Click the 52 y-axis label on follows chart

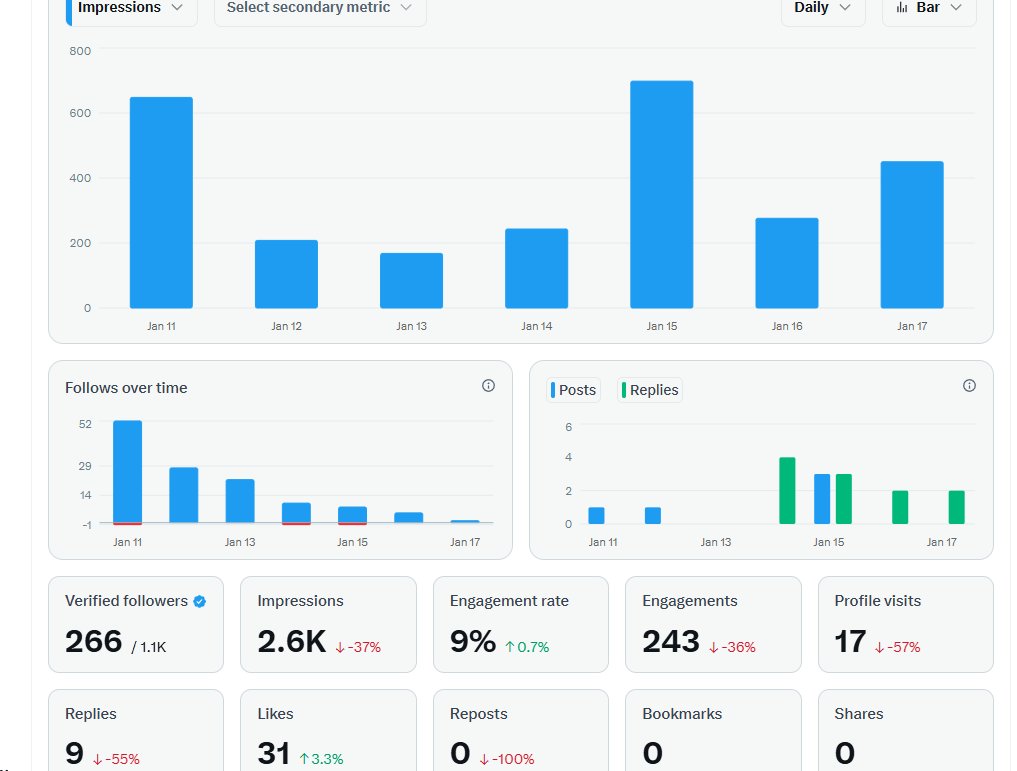pyautogui.click(x=86, y=424)
